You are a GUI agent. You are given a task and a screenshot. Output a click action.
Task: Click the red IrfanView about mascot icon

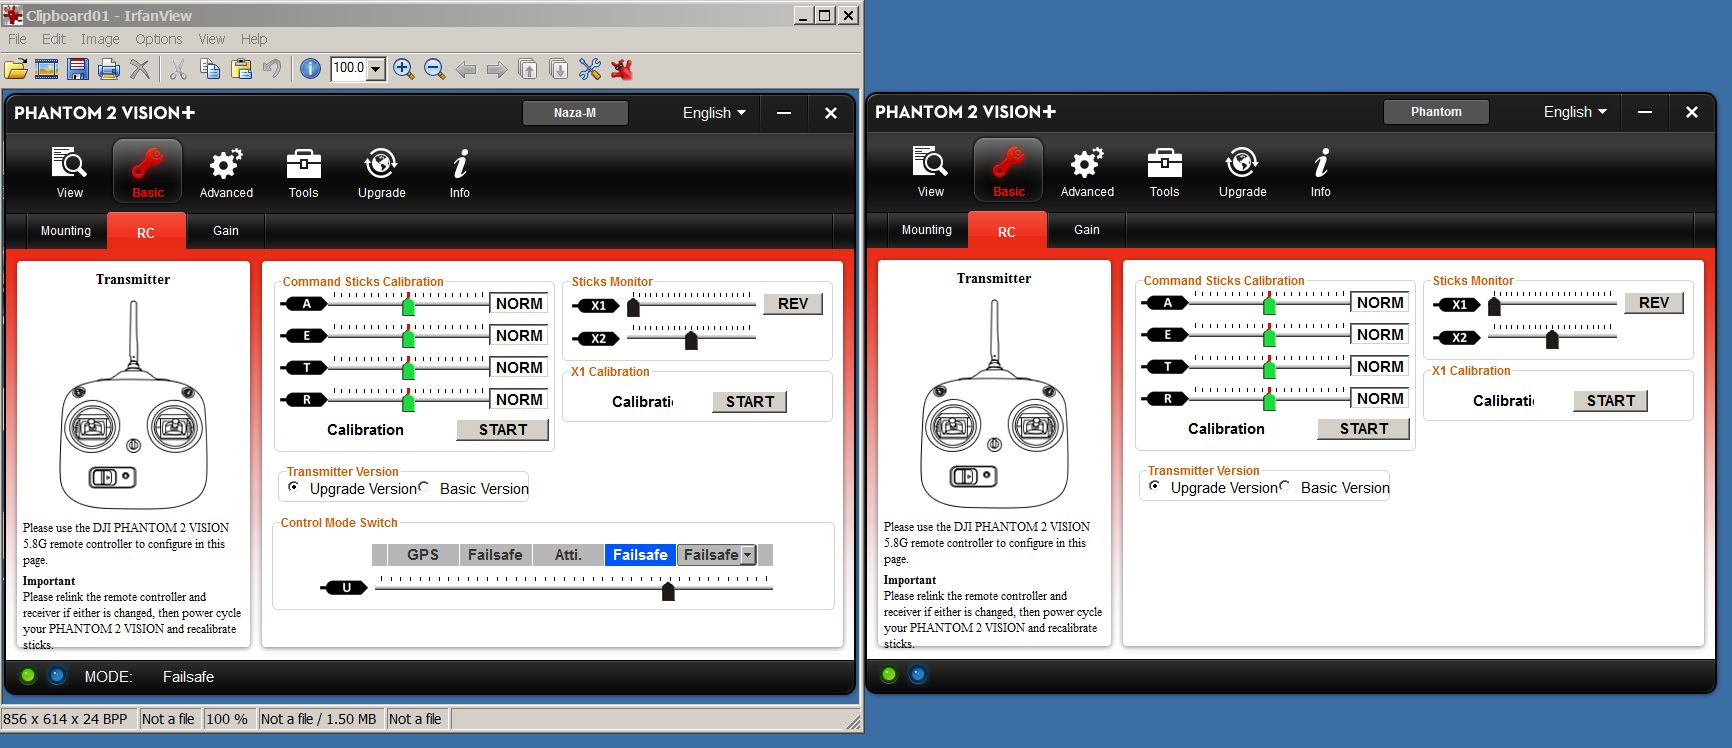click(x=622, y=69)
